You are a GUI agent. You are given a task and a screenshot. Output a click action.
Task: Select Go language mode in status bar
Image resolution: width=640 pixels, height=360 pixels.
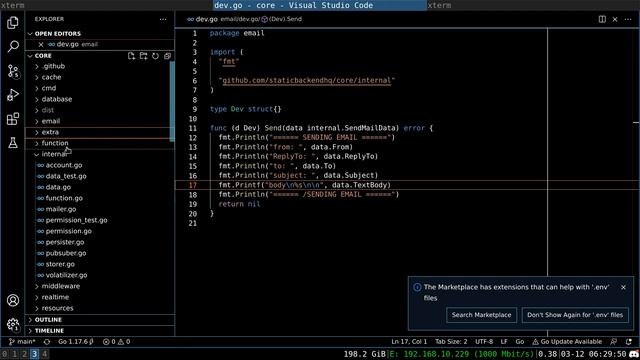coord(520,342)
